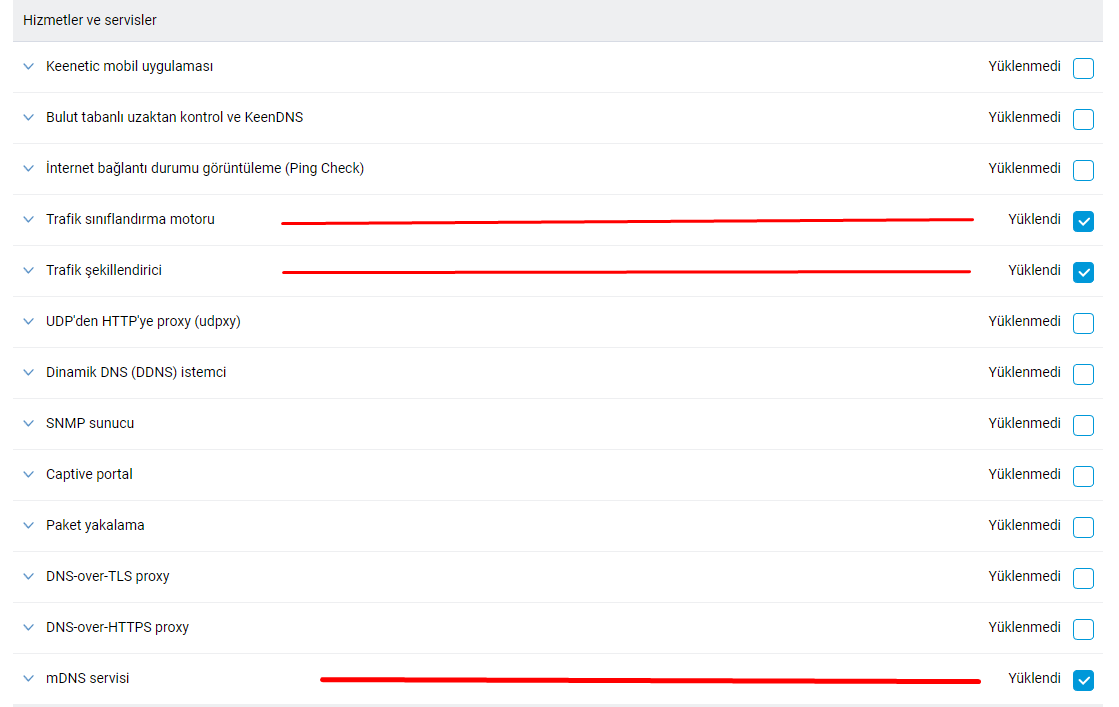Uncheck the Trafik şekillendirici checkbox
Viewport: 1119px width, 707px height.
(1083, 273)
